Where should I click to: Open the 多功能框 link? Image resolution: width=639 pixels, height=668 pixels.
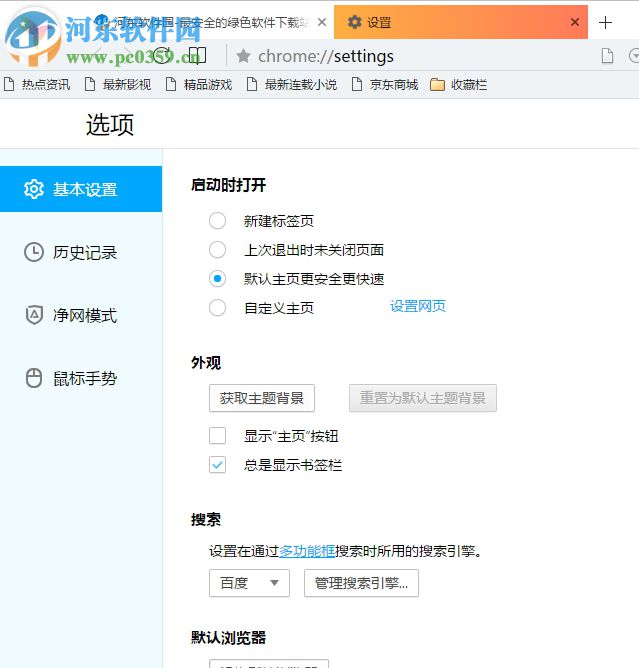pos(307,551)
